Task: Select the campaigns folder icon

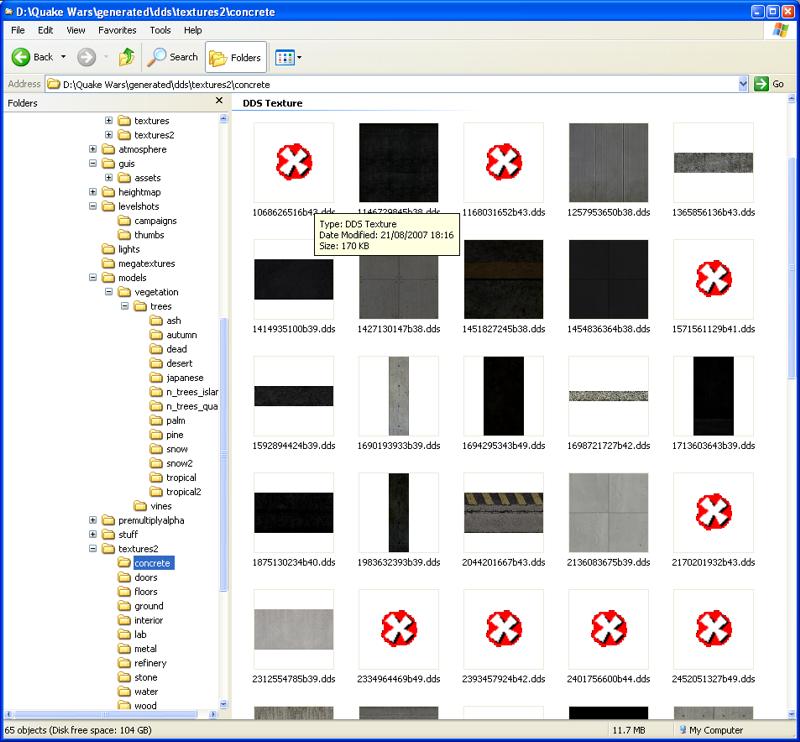Action: [x=124, y=220]
